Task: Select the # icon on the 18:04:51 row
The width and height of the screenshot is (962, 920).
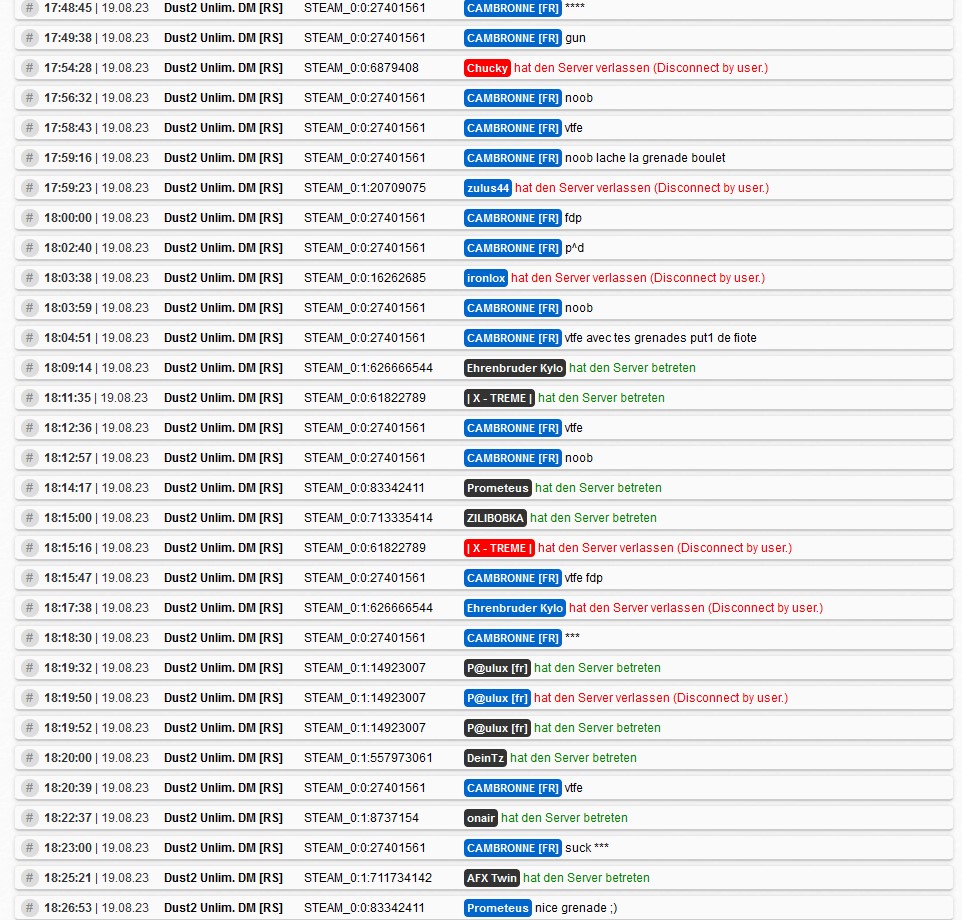Action: click(29, 339)
